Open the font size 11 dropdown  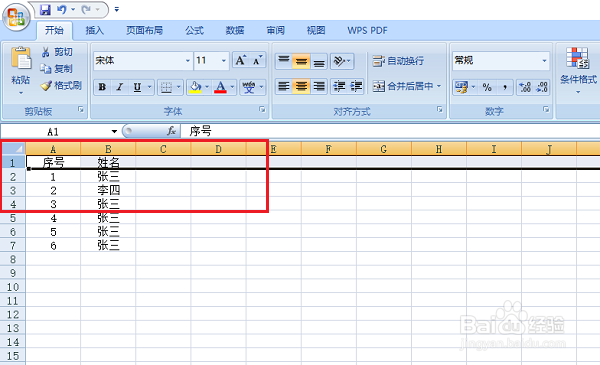tap(224, 60)
